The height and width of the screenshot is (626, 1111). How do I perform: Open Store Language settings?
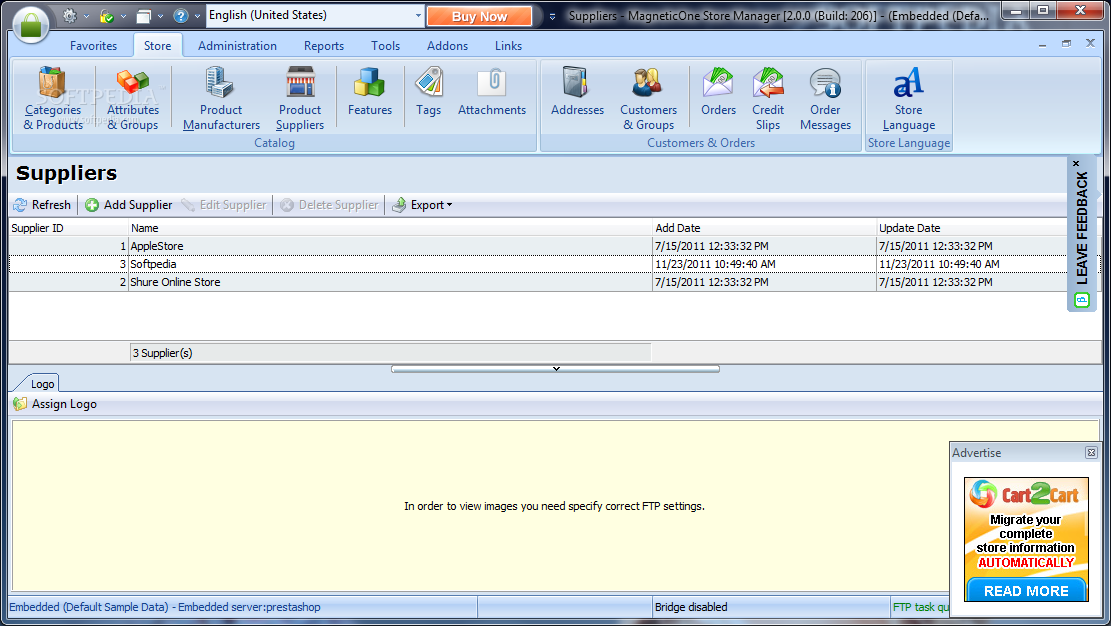(x=908, y=99)
